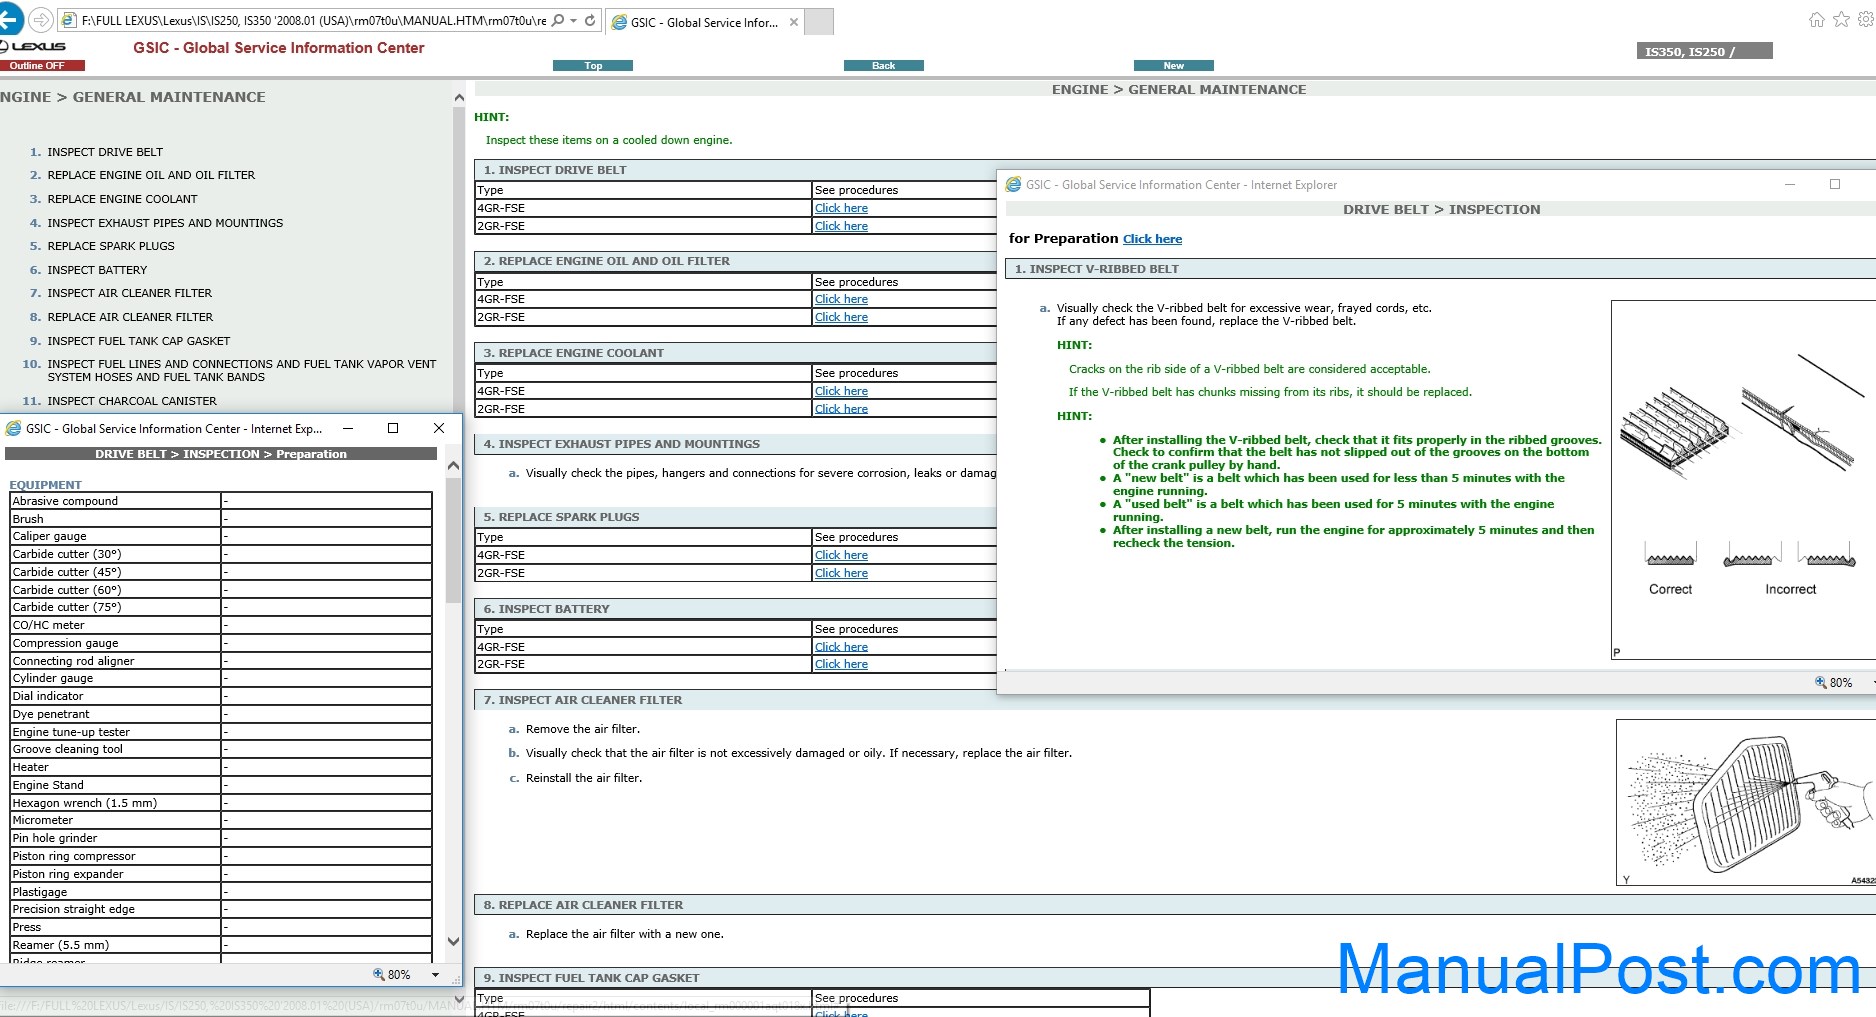Screen dimensions: 1876x1017
Task: Maximize the Preparation popup window
Action: 393,428
